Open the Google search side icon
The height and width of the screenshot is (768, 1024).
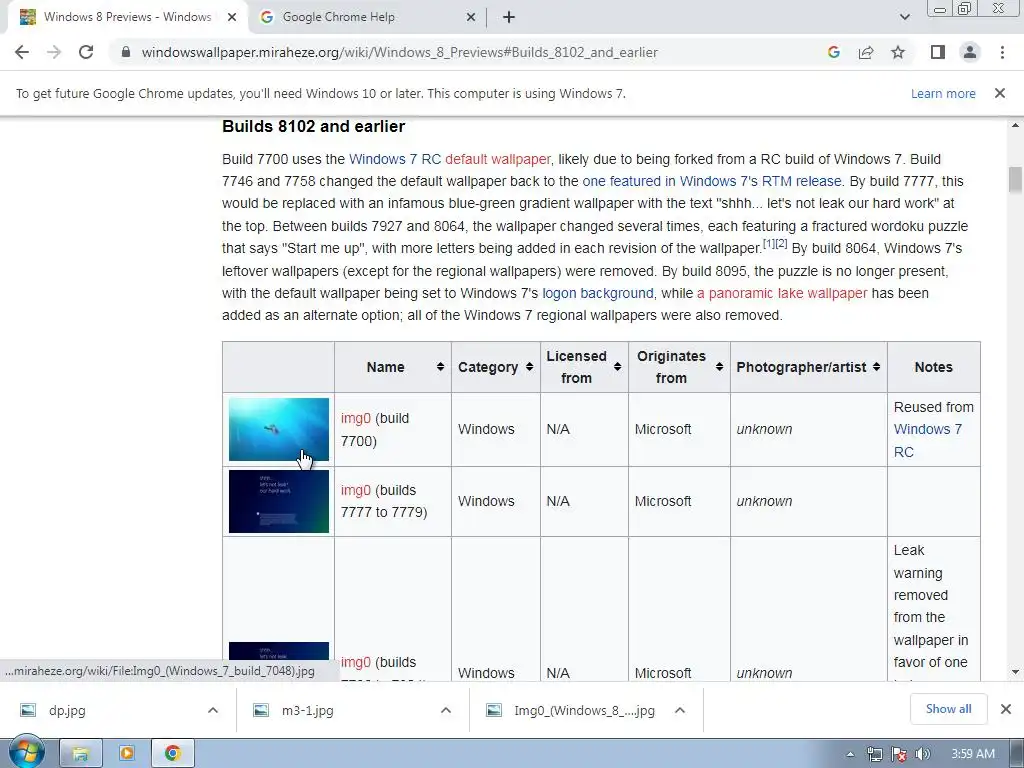click(x=833, y=52)
